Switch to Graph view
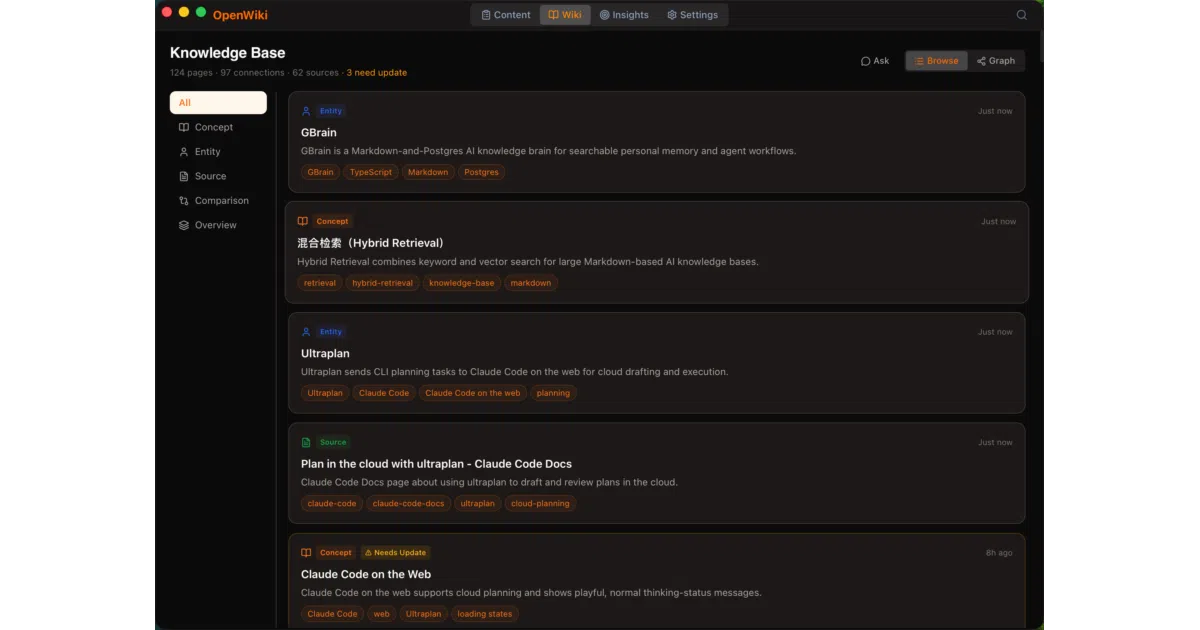 996,61
